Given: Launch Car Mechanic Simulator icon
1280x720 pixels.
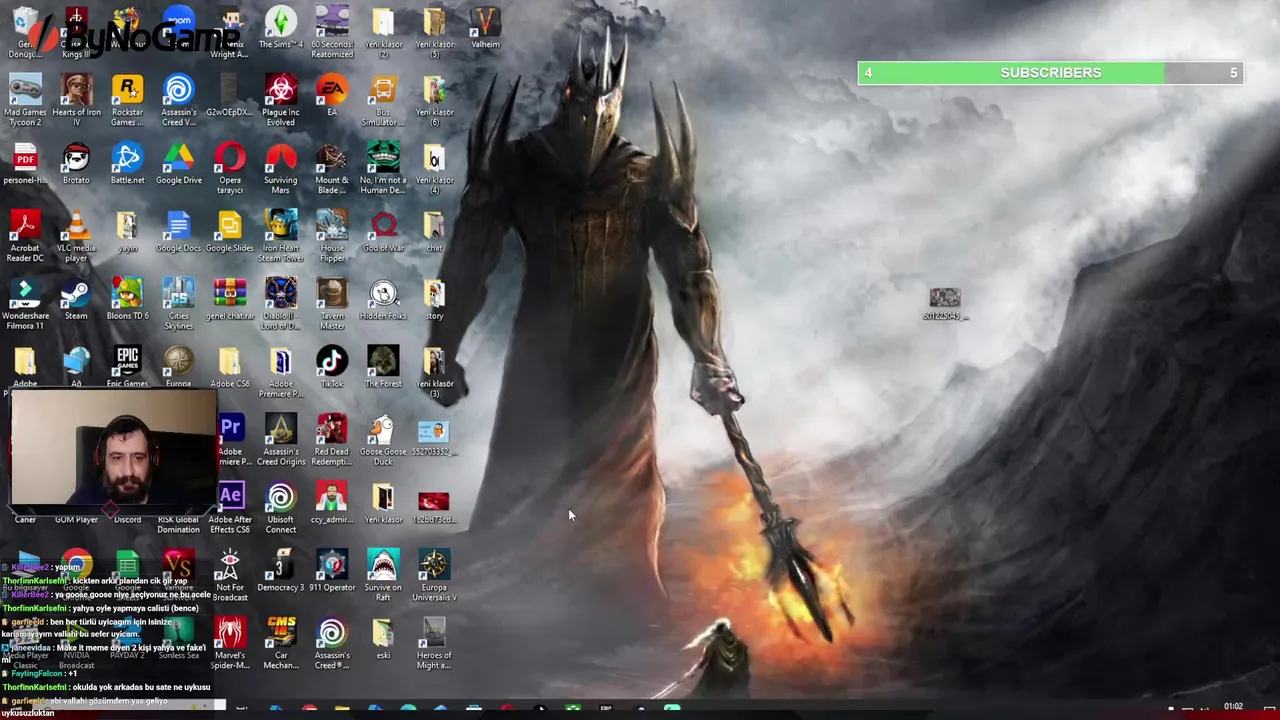Looking at the screenshot, I should [x=281, y=643].
